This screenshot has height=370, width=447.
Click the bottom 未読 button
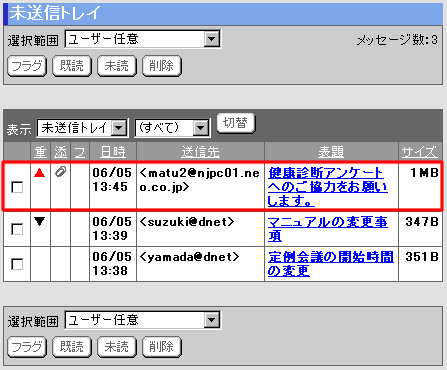tap(117, 347)
